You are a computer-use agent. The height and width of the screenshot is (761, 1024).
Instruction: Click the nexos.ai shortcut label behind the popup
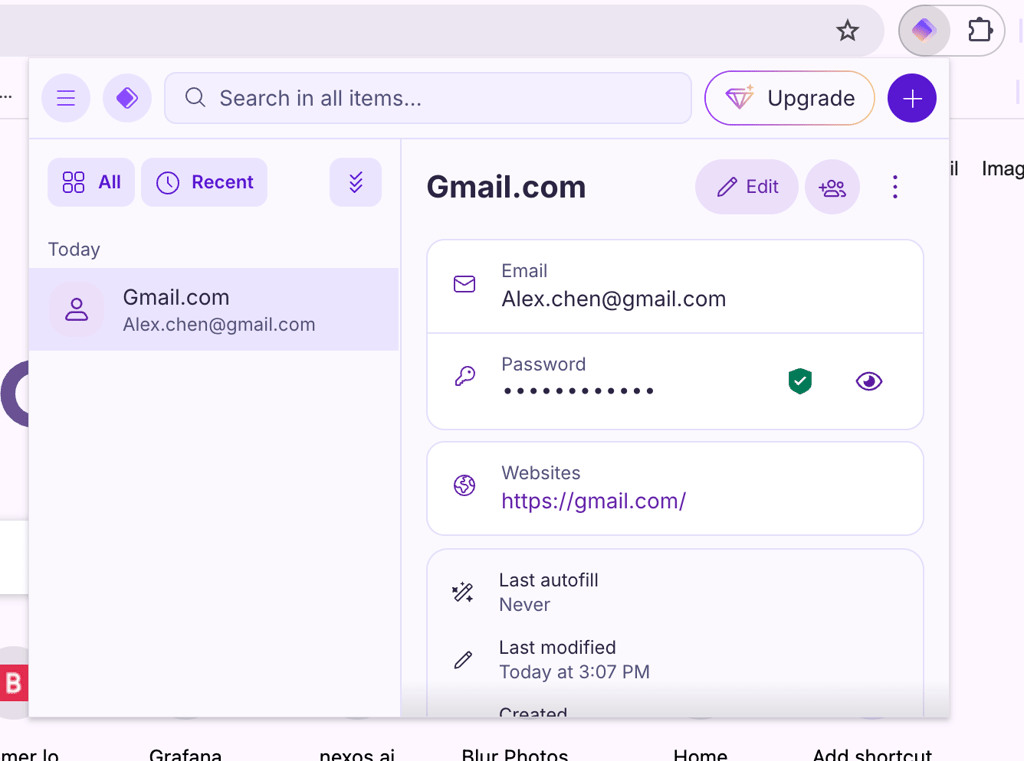[357, 754]
